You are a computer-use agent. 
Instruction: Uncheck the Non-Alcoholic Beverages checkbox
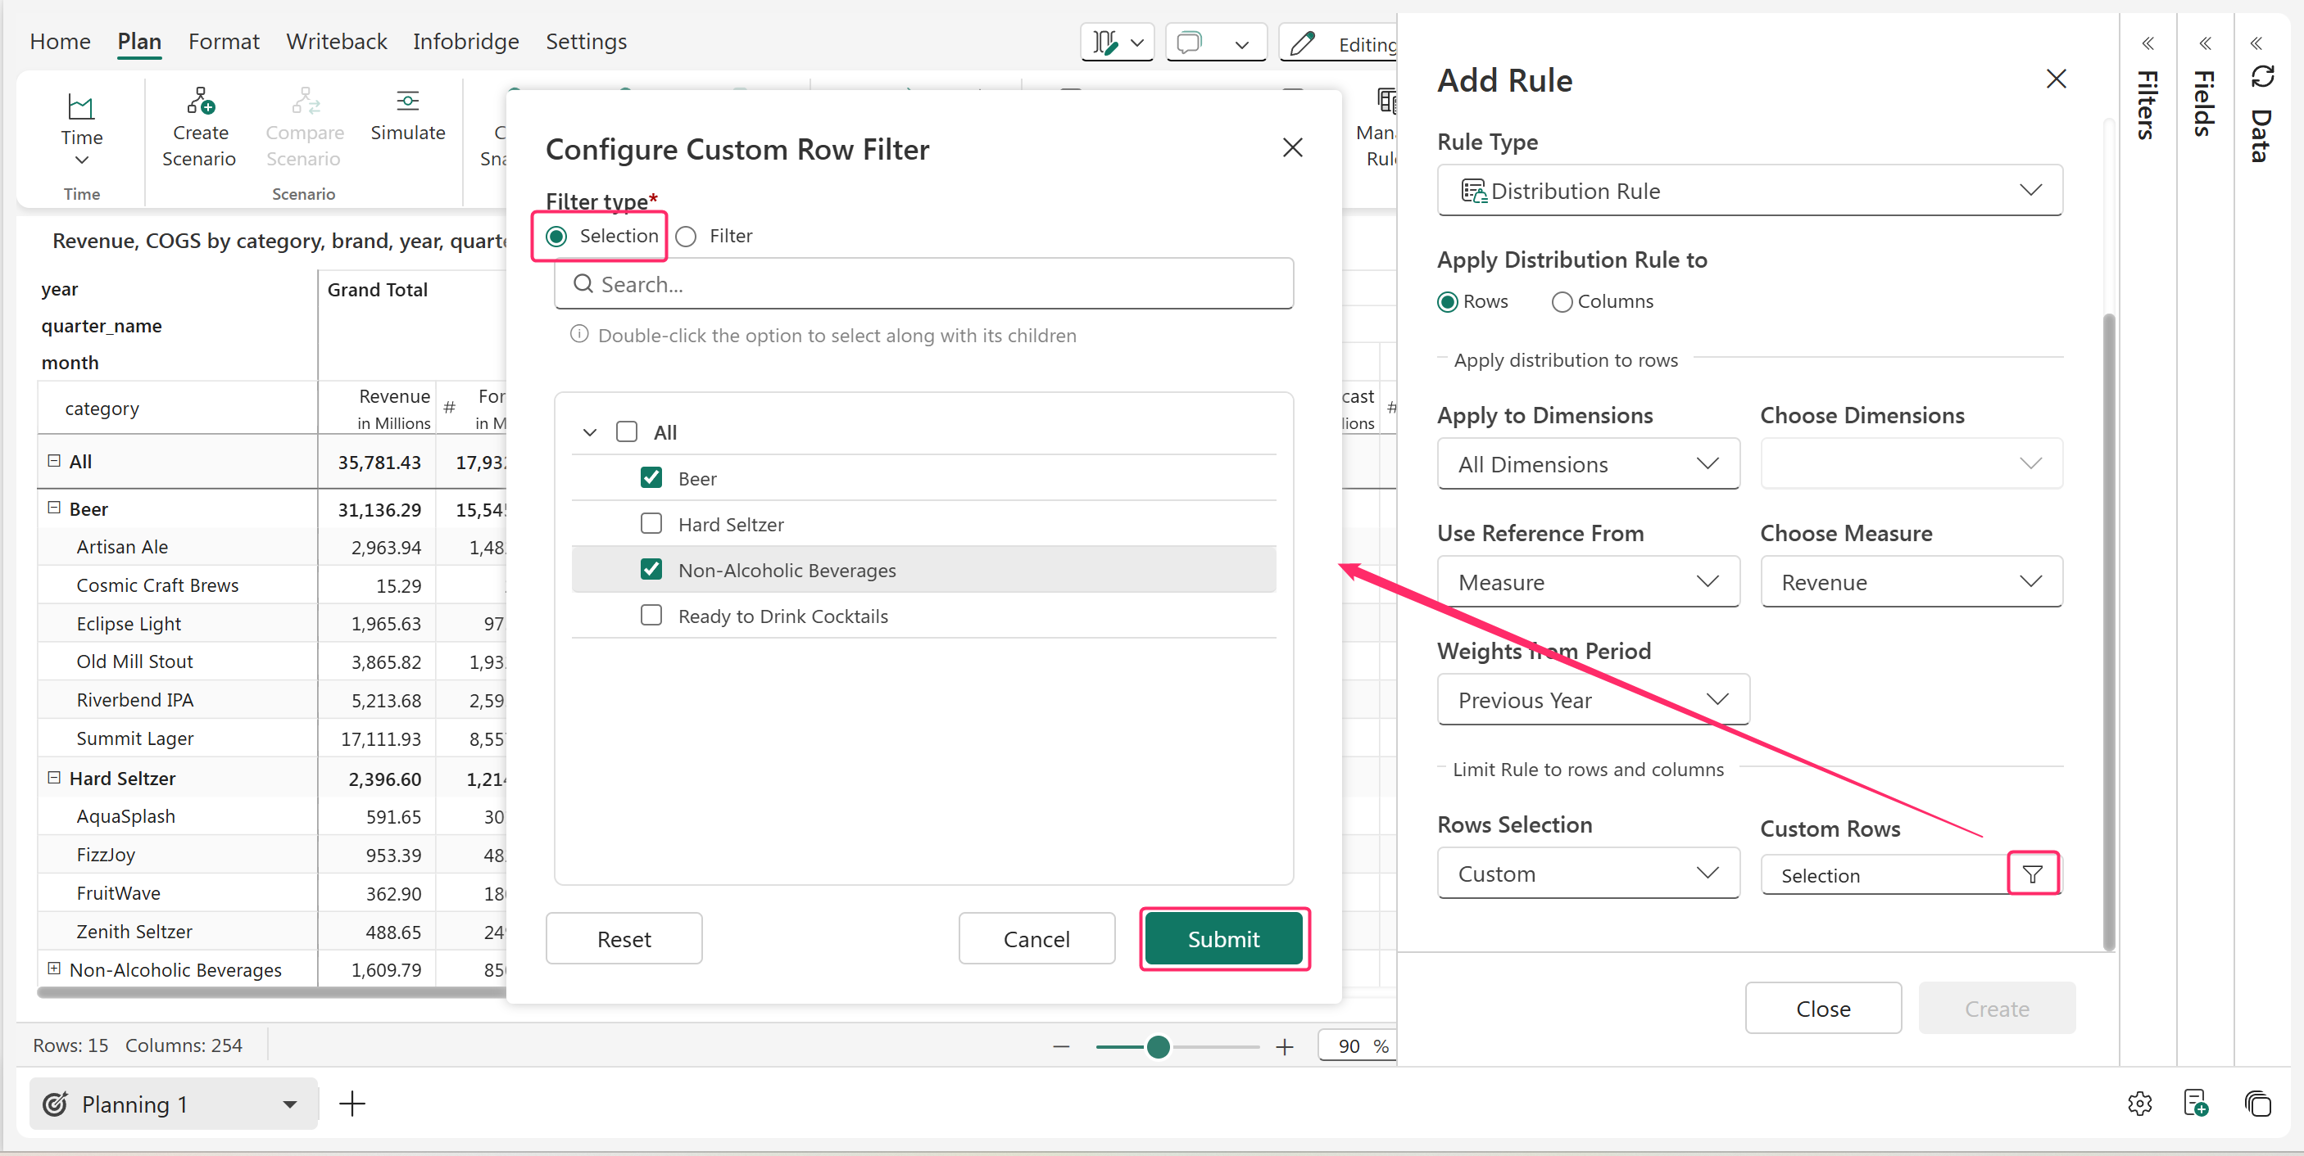[651, 570]
